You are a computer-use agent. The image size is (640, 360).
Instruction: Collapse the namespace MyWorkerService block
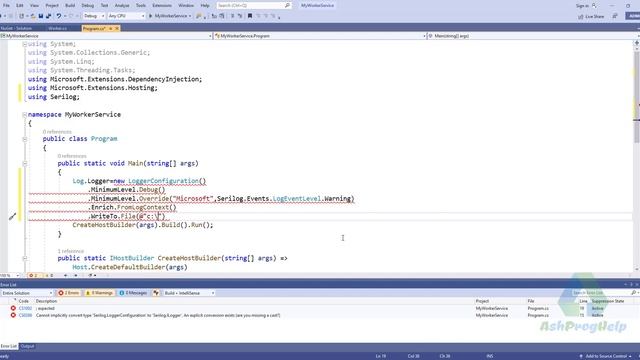click(x=24, y=115)
